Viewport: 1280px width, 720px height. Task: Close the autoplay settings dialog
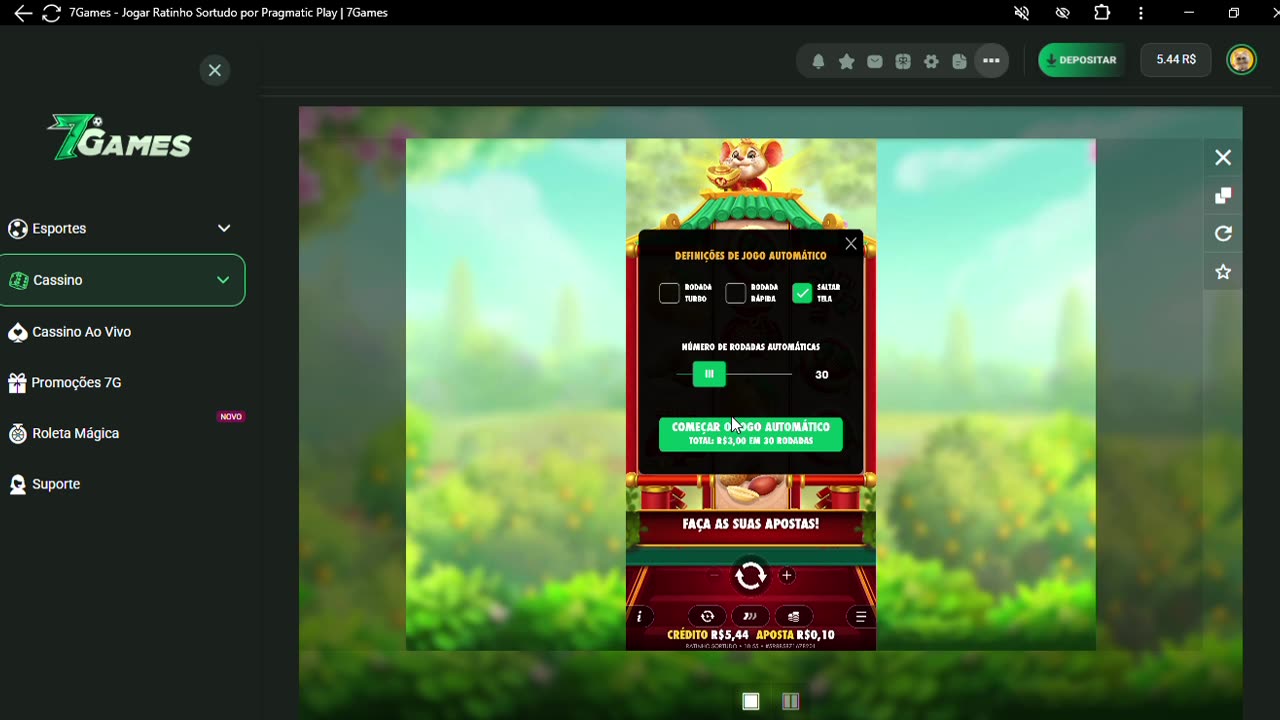point(851,244)
